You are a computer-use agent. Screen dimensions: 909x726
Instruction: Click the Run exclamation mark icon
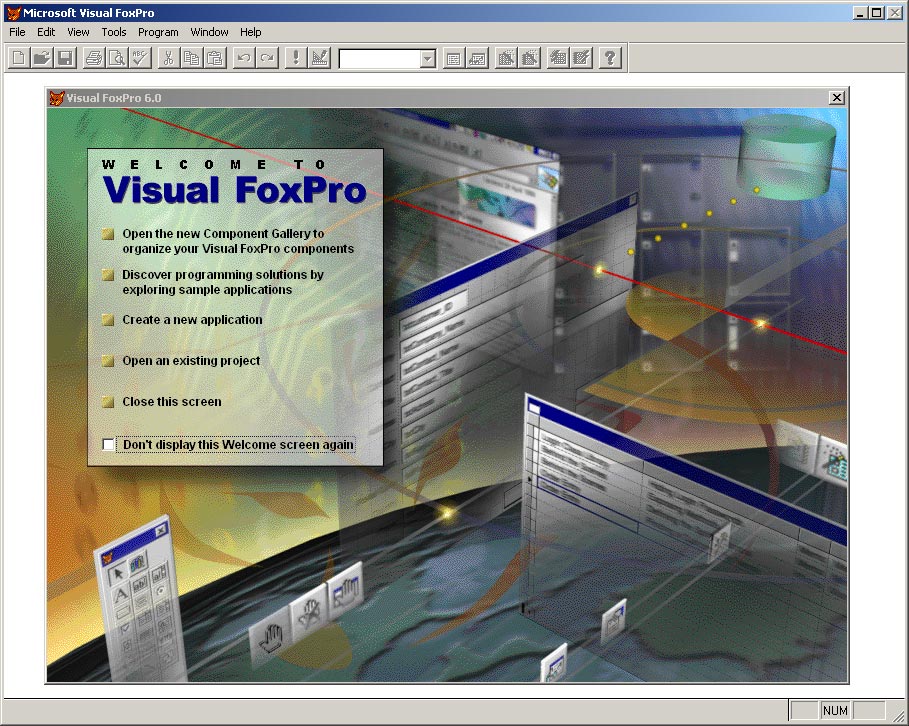[x=296, y=58]
